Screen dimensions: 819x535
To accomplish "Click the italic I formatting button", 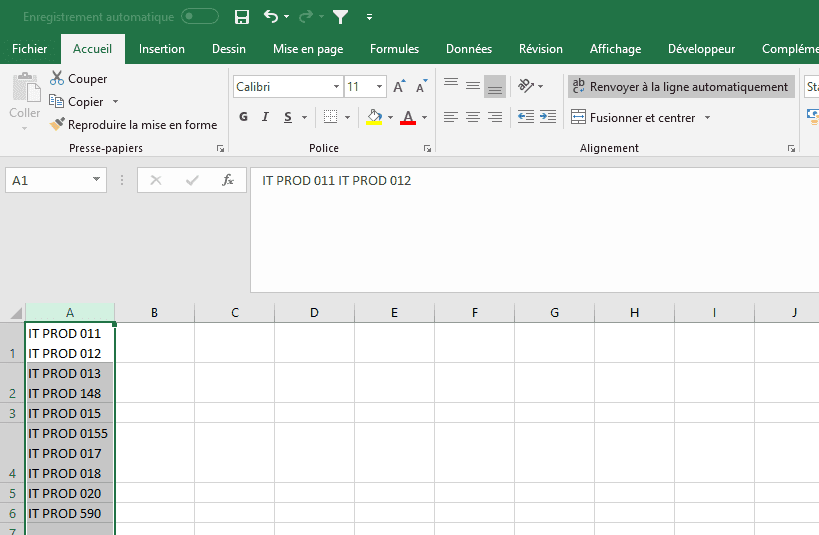I will 265,118.
